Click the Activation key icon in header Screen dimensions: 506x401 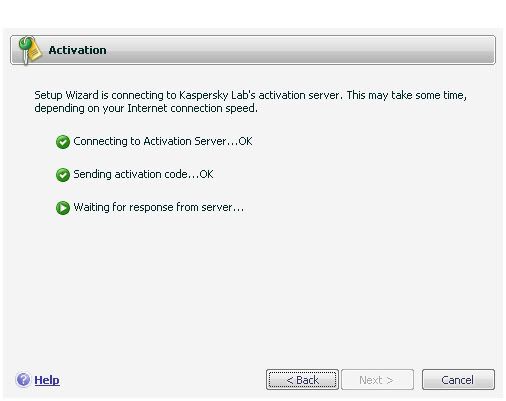click(30, 50)
